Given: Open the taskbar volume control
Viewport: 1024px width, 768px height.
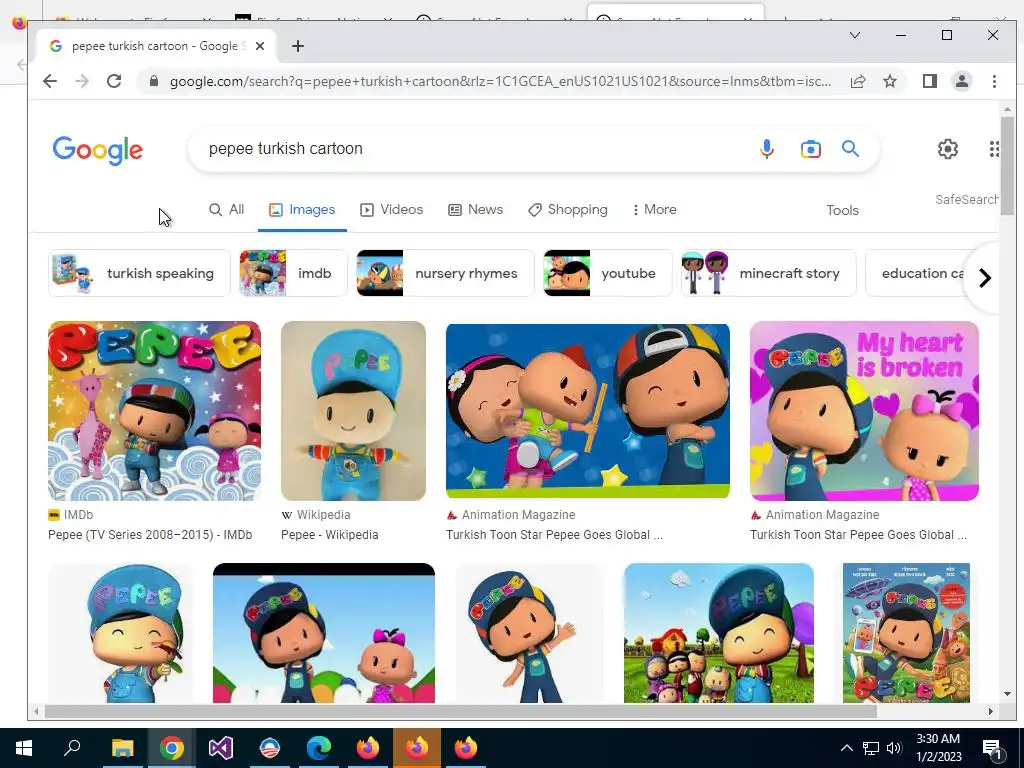Looking at the screenshot, I should [894, 748].
